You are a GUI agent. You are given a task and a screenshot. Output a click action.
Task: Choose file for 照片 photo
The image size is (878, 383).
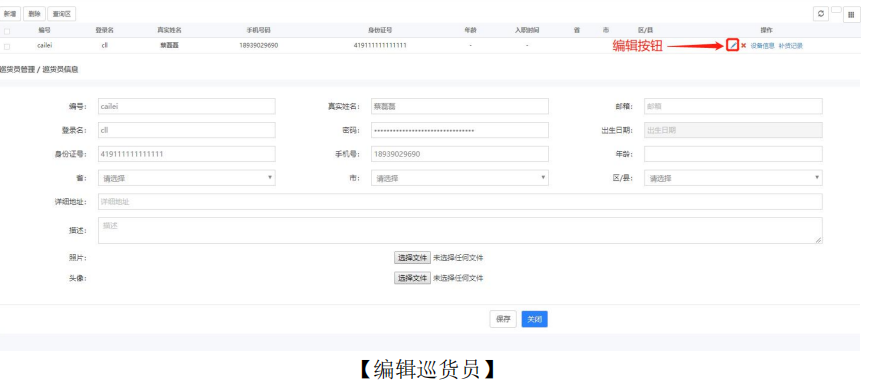(x=412, y=258)
